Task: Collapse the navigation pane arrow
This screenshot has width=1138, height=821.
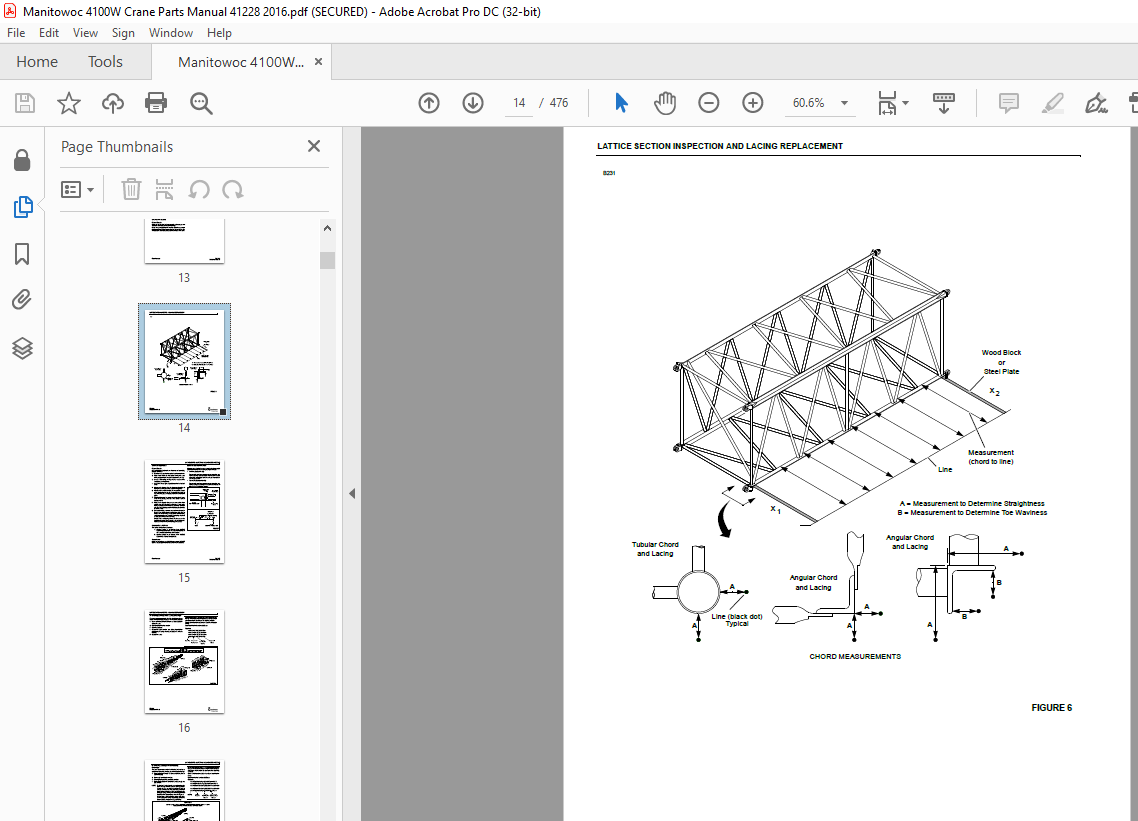Action: point(352,494)
